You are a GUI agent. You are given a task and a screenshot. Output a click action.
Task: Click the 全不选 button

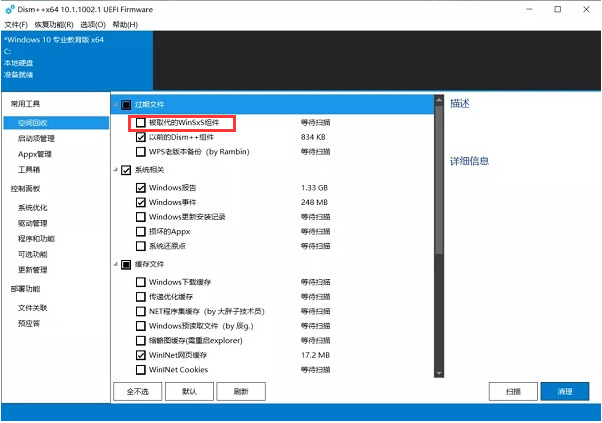point(137,392)
